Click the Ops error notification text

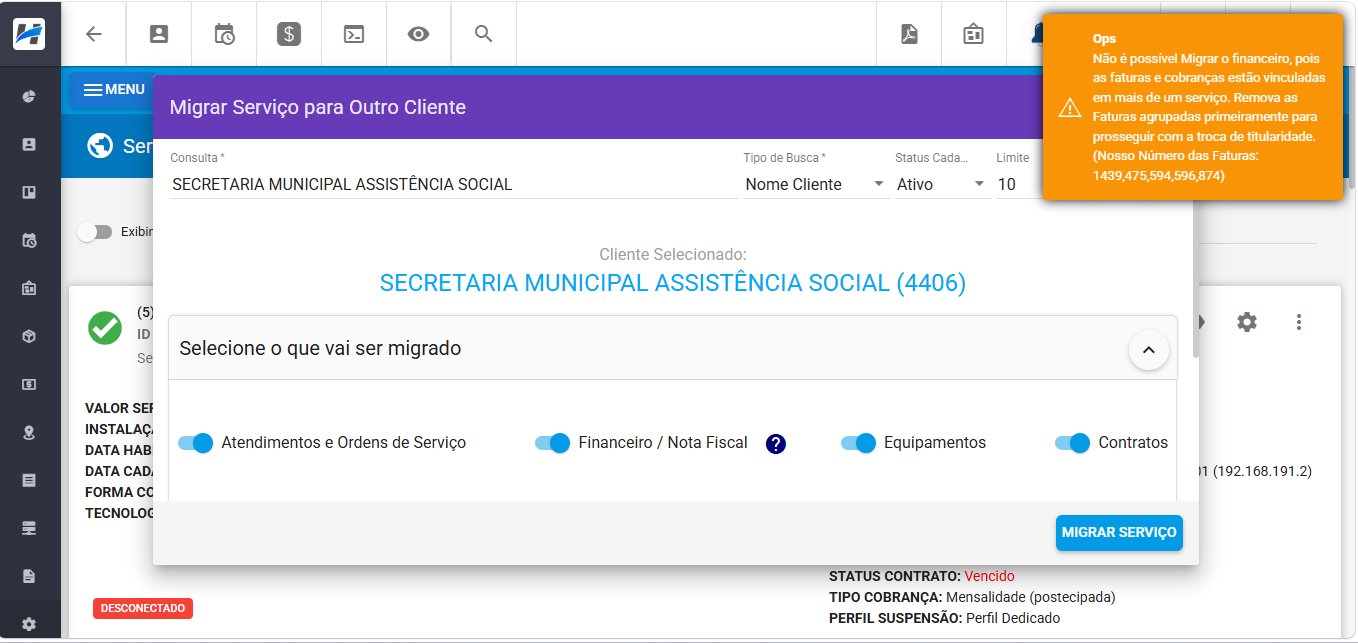(x=1210, y=107)
